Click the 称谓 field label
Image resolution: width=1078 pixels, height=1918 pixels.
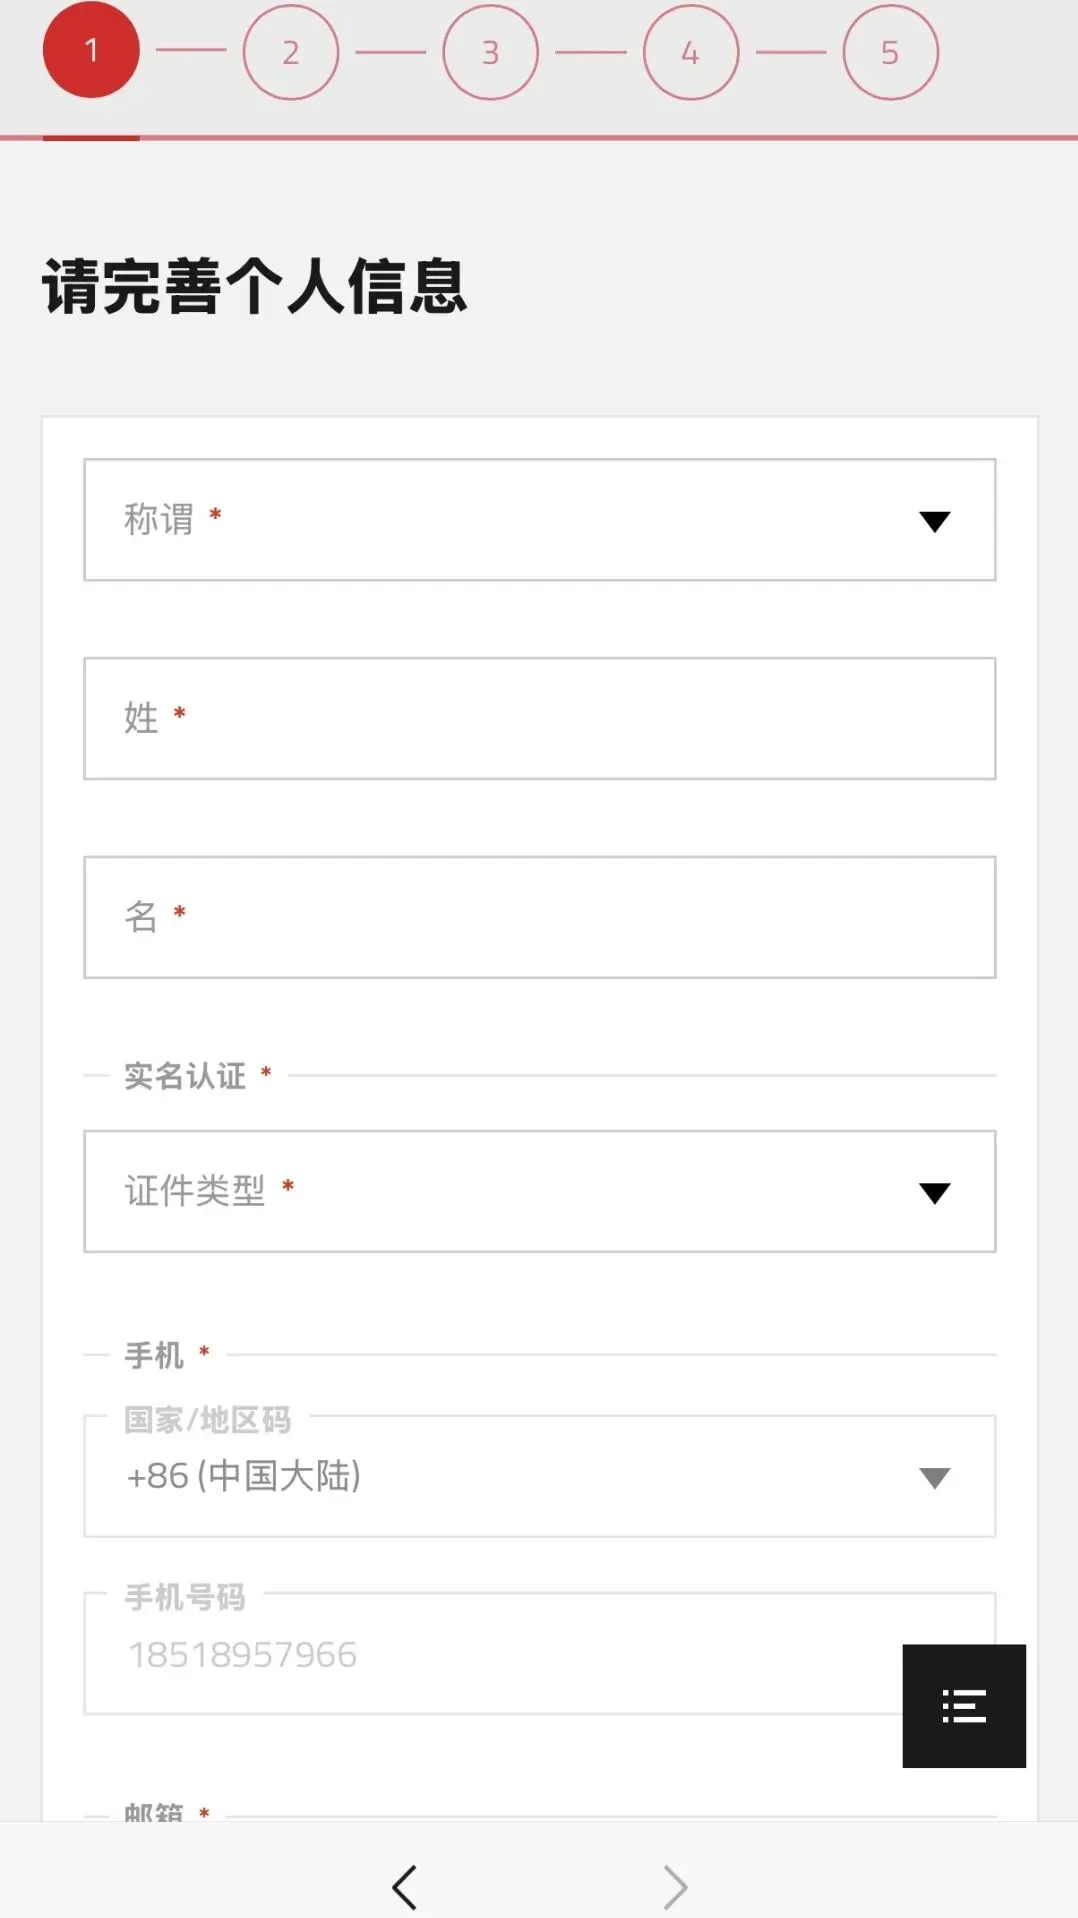(159, 519)
